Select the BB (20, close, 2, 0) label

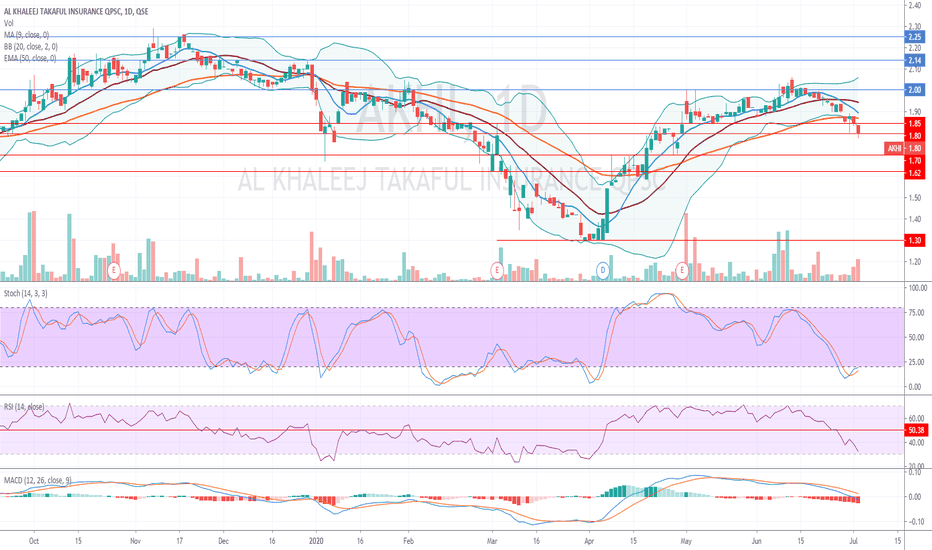30,46
